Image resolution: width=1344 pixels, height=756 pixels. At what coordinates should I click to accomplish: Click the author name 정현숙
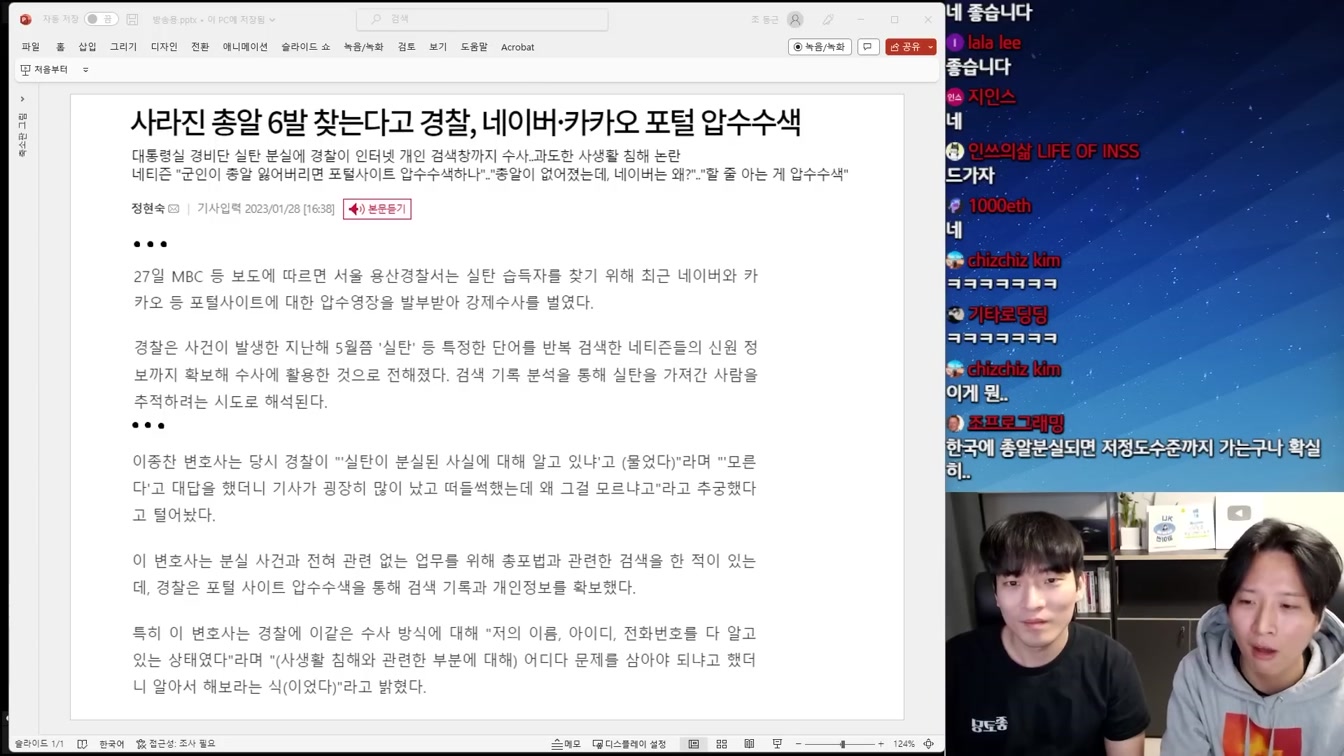point(148,209)
